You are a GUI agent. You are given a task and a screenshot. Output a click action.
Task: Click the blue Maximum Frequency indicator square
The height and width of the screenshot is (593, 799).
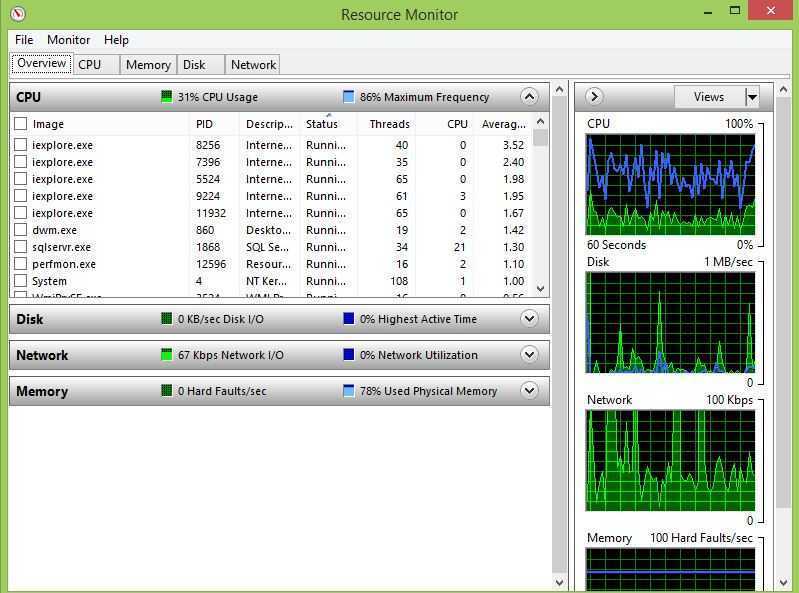[x=349, y=96]
